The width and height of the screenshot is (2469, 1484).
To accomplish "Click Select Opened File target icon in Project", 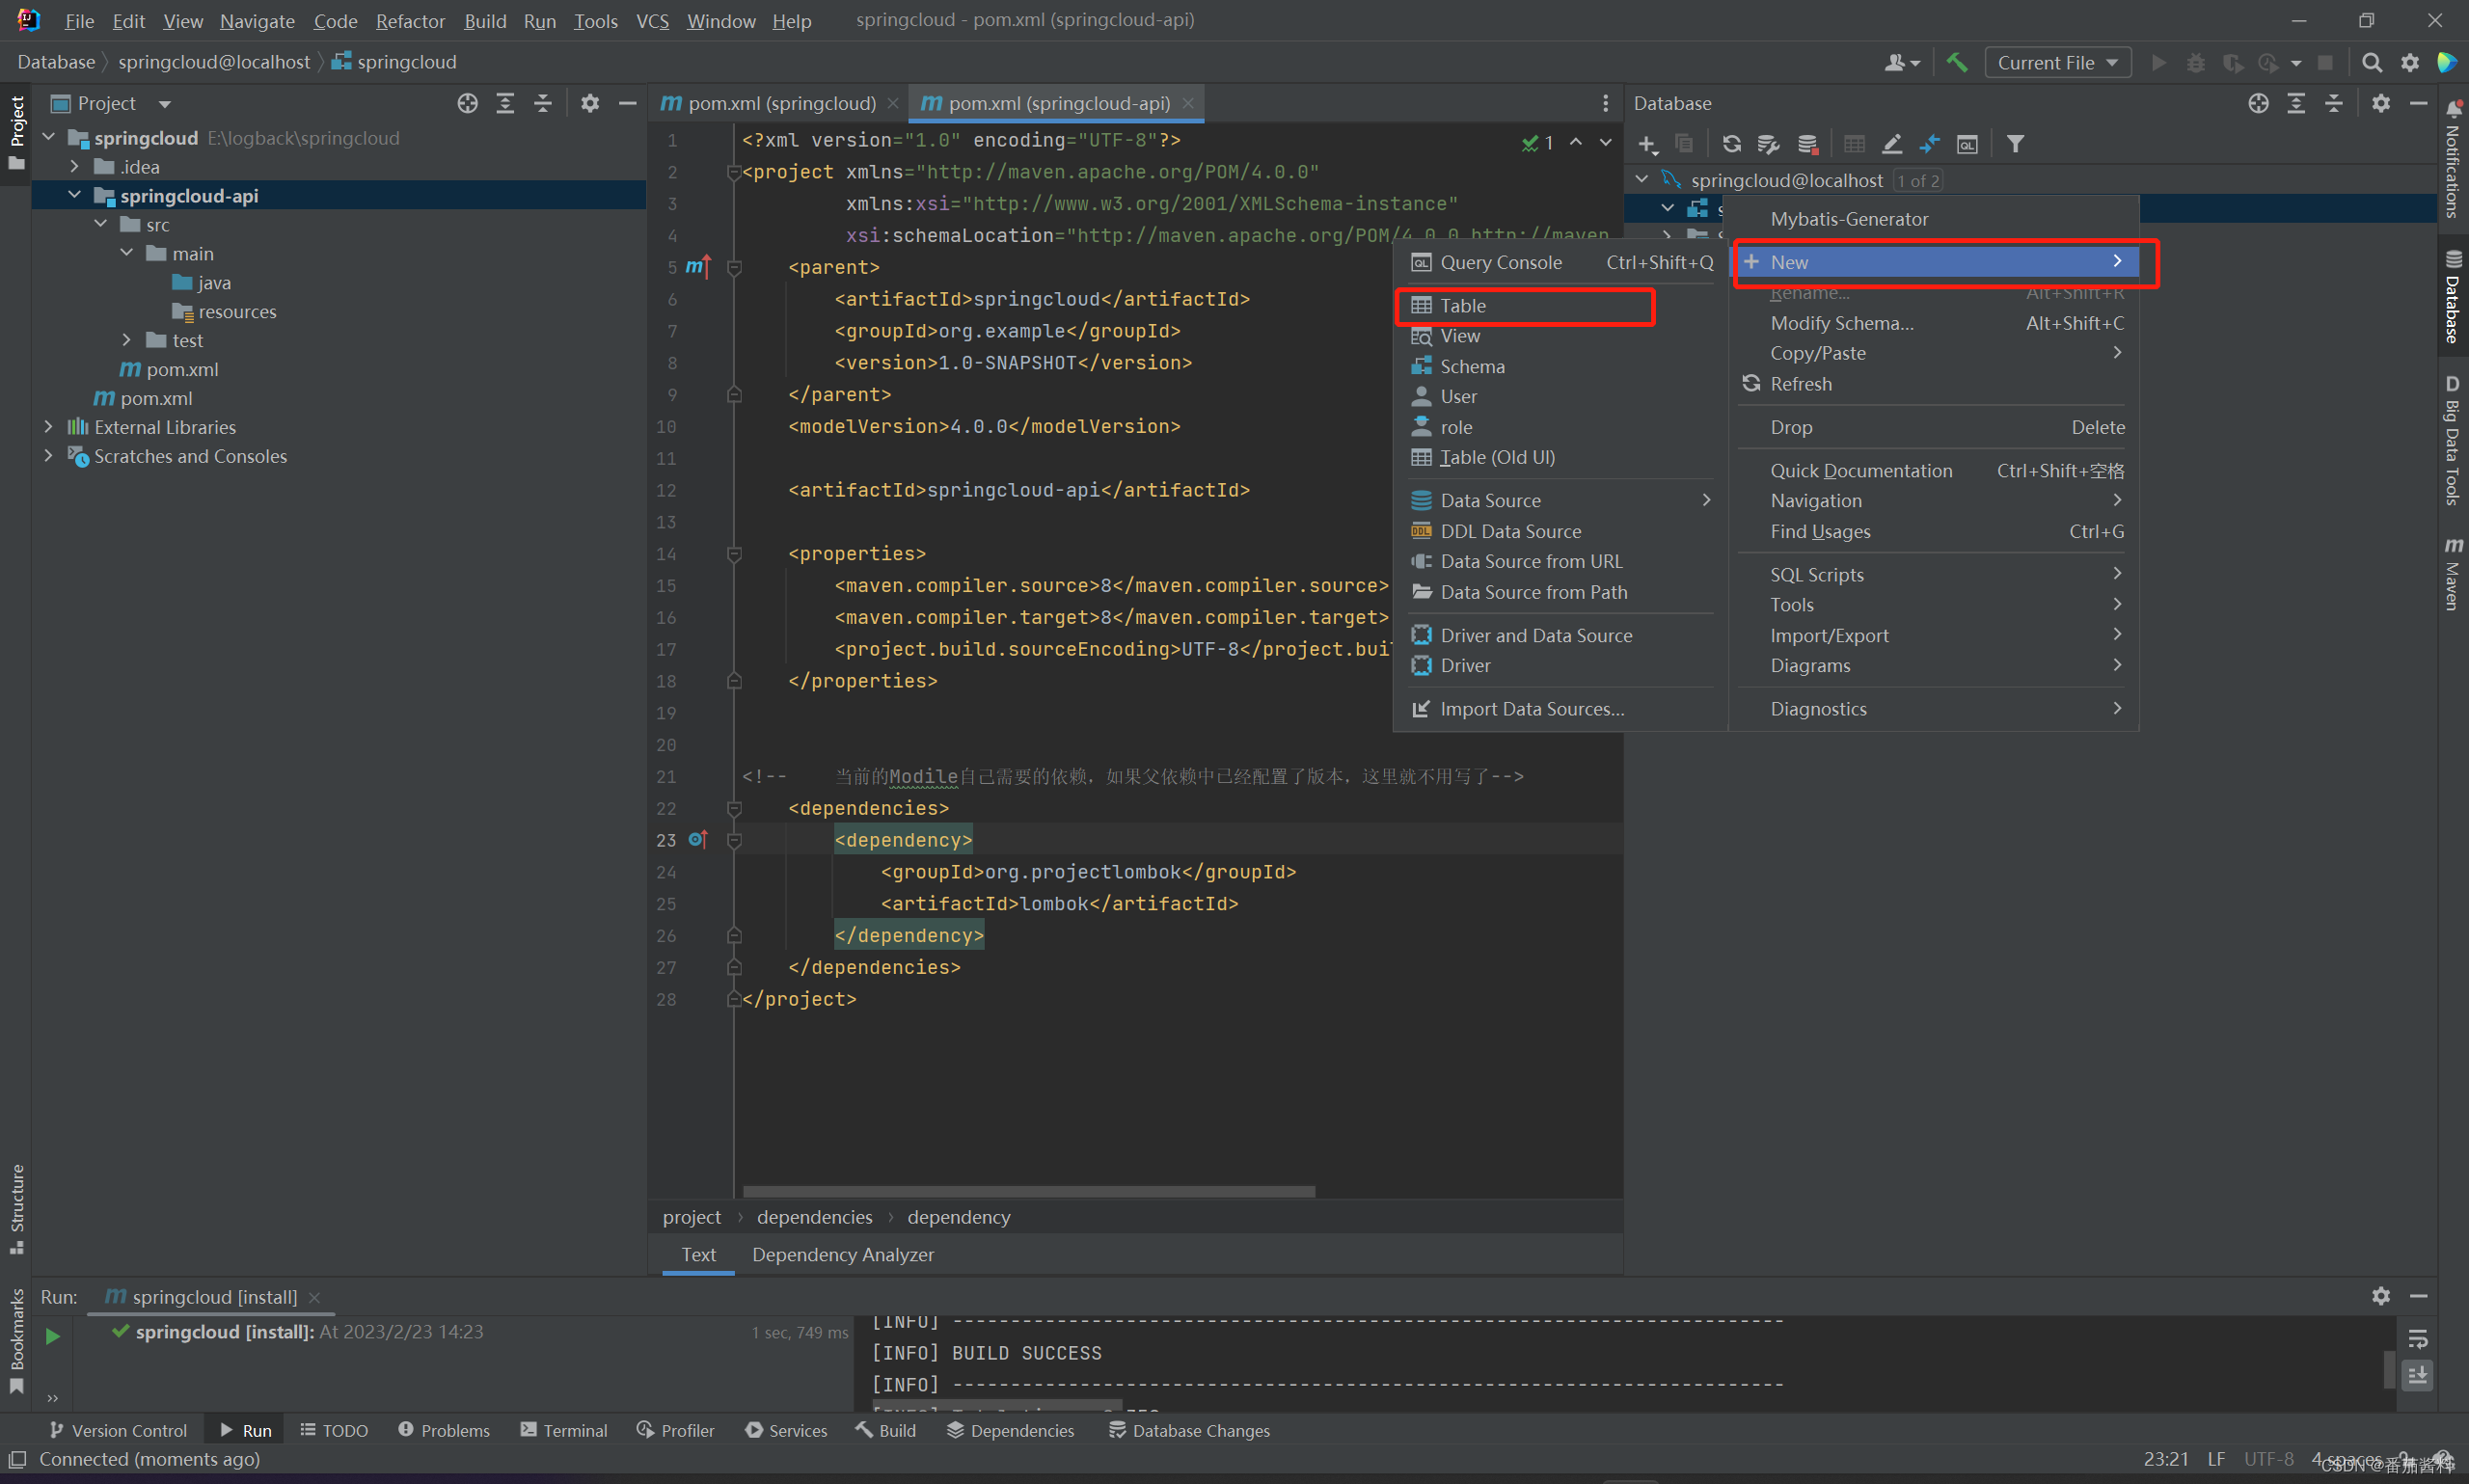I will (467, 104).
